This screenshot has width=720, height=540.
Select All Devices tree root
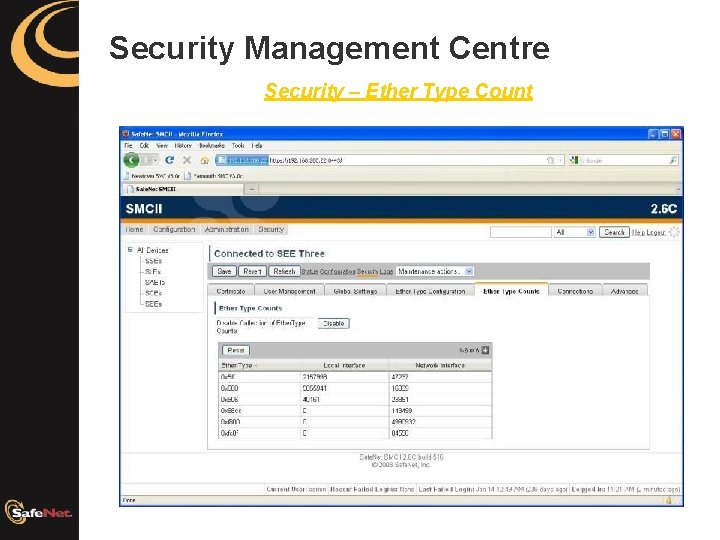152,250
